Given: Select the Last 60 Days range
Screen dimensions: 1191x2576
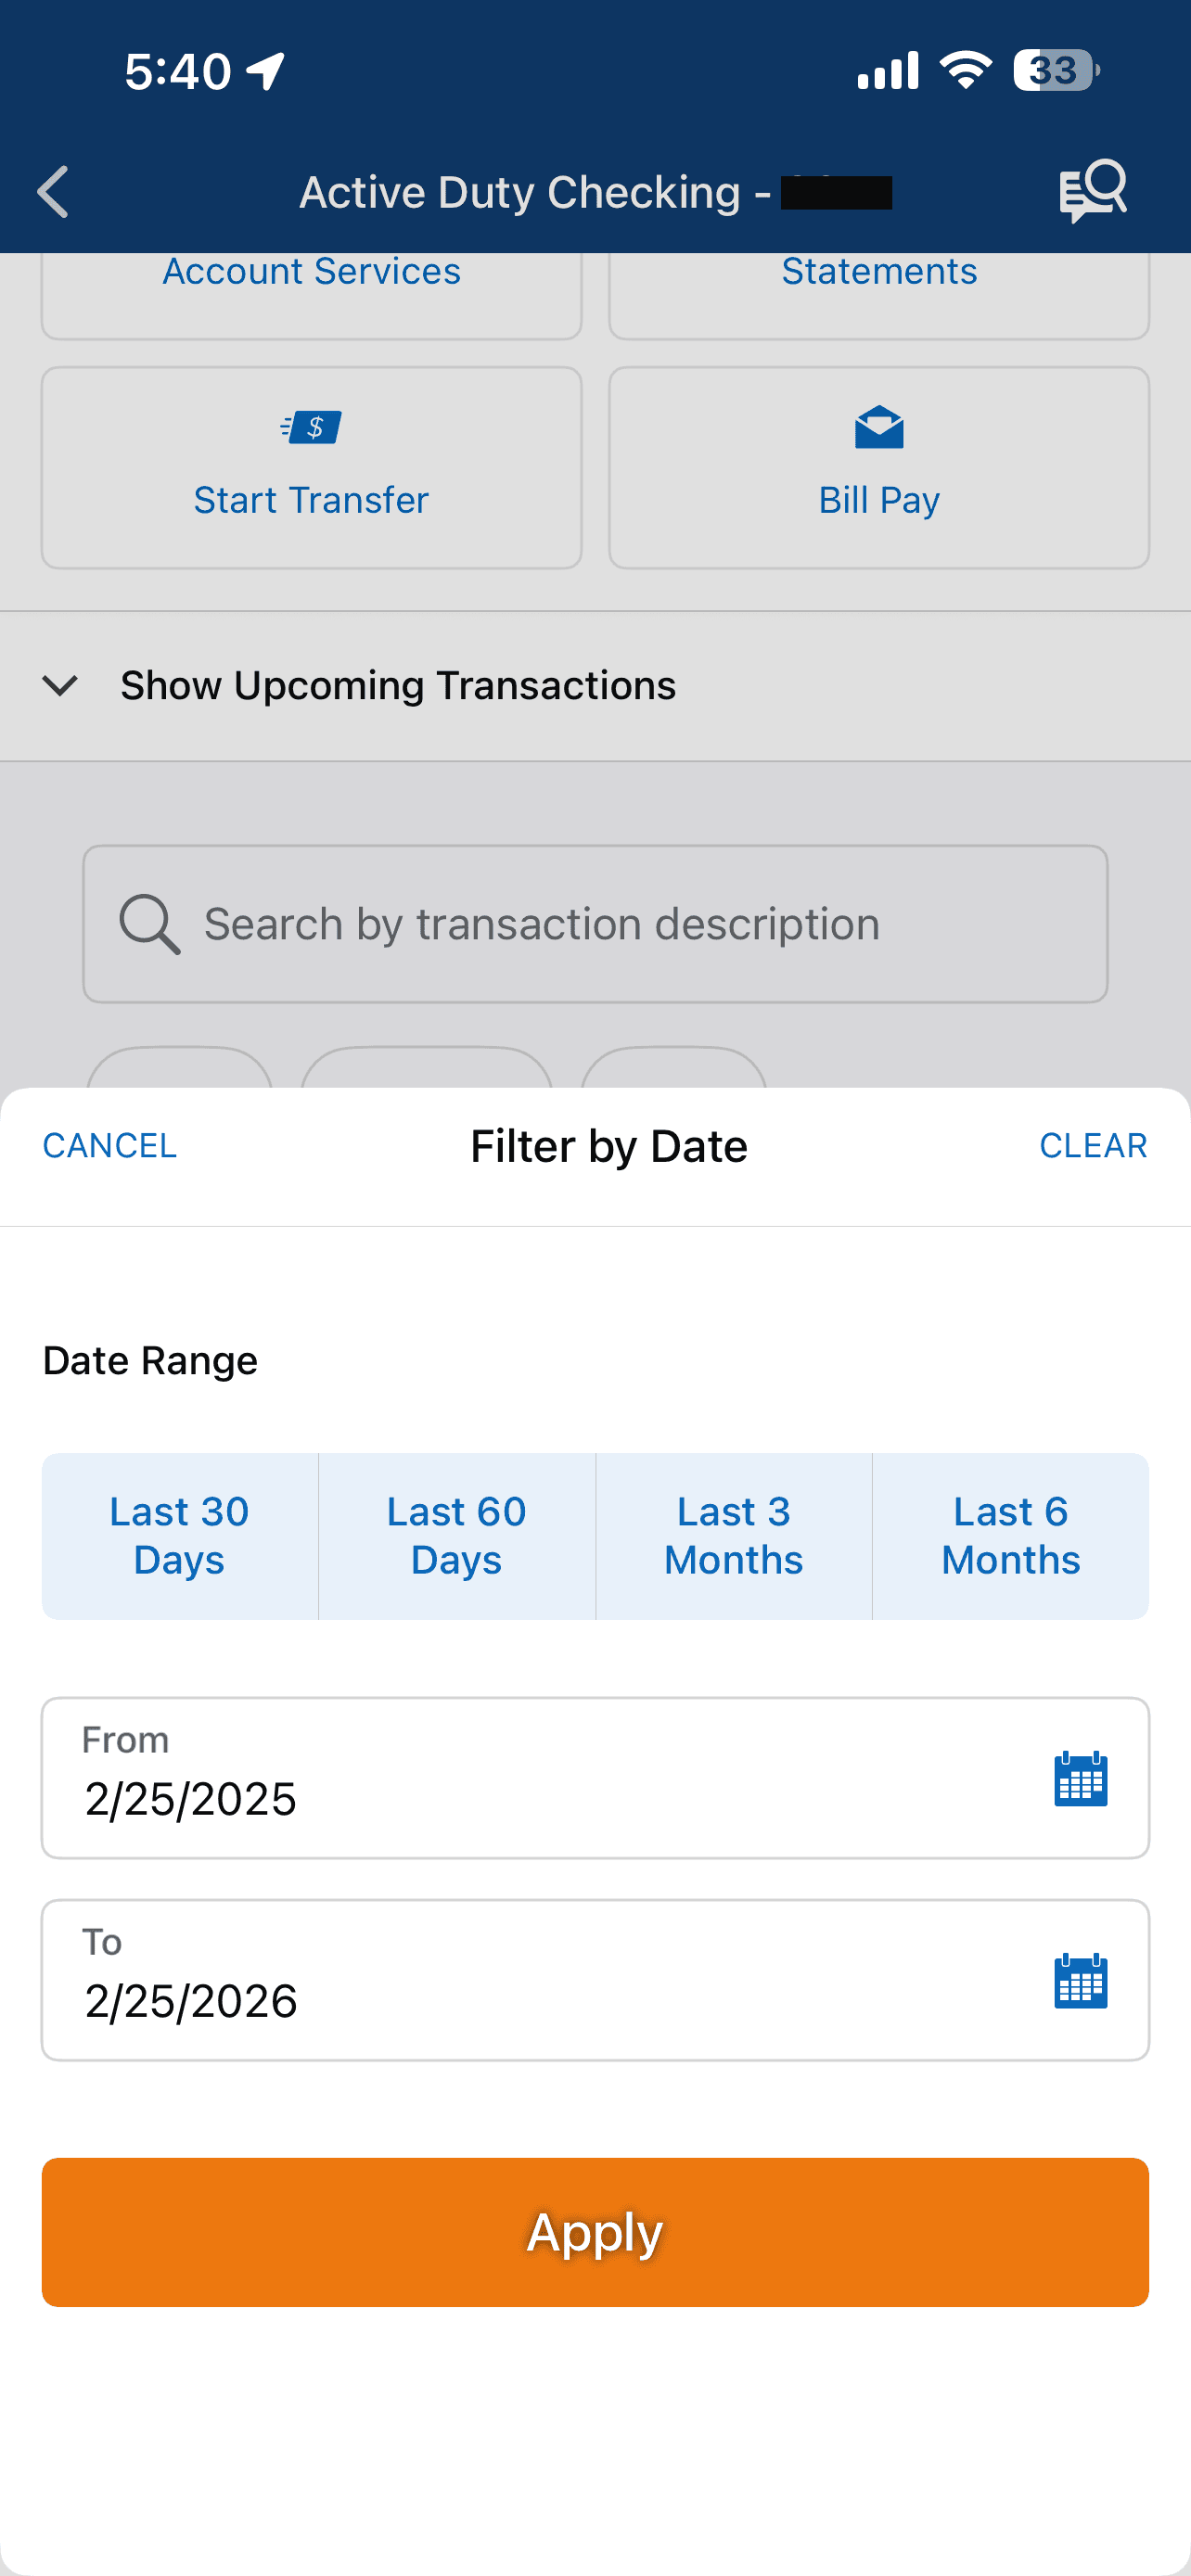Looking at the screenshot, I should point(457,1536).
